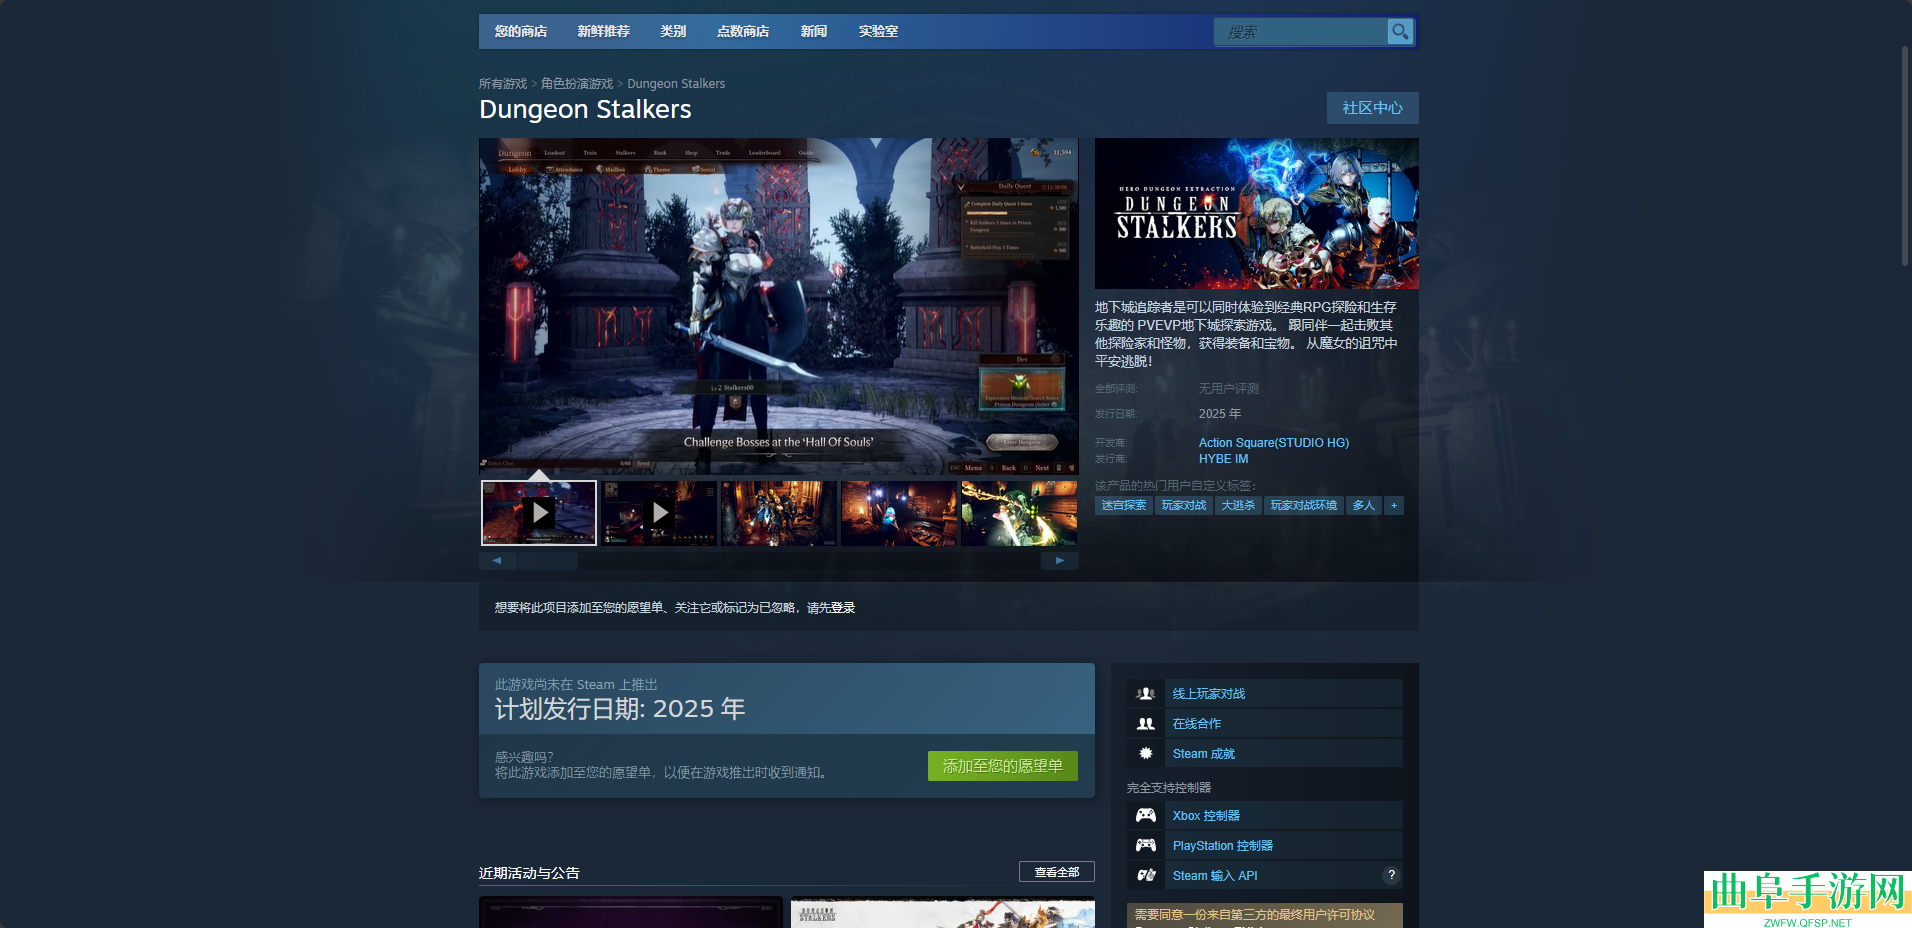Open the Steam Input API help question mark
1912x928 pixels.
click(x=1391, y=875)
